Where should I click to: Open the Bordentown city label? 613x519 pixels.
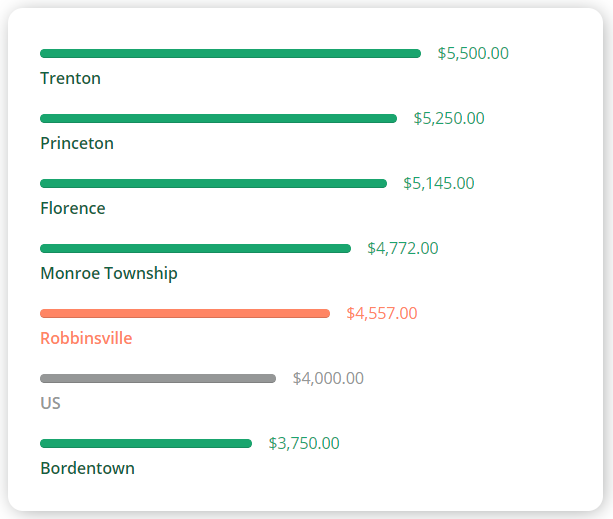tap(88, 468)
